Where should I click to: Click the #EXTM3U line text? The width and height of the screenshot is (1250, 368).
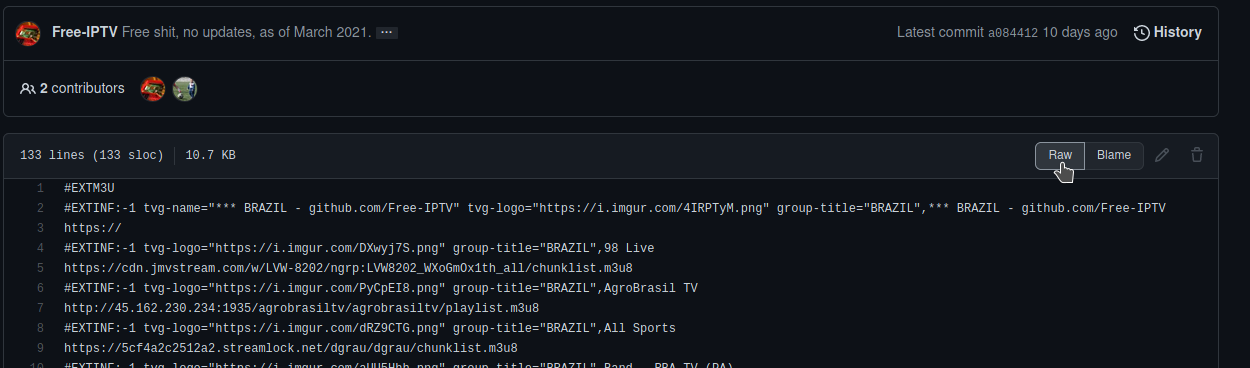pos(89,188)
